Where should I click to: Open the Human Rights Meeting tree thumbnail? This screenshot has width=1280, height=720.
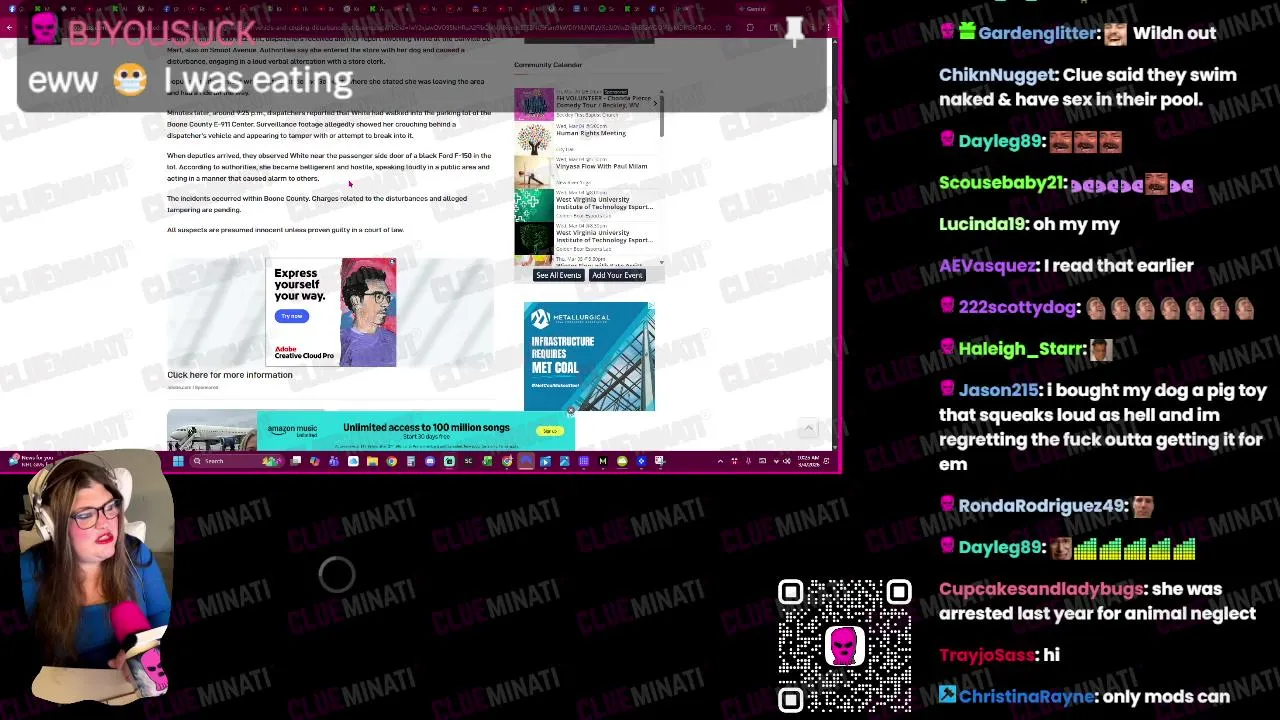534,138
